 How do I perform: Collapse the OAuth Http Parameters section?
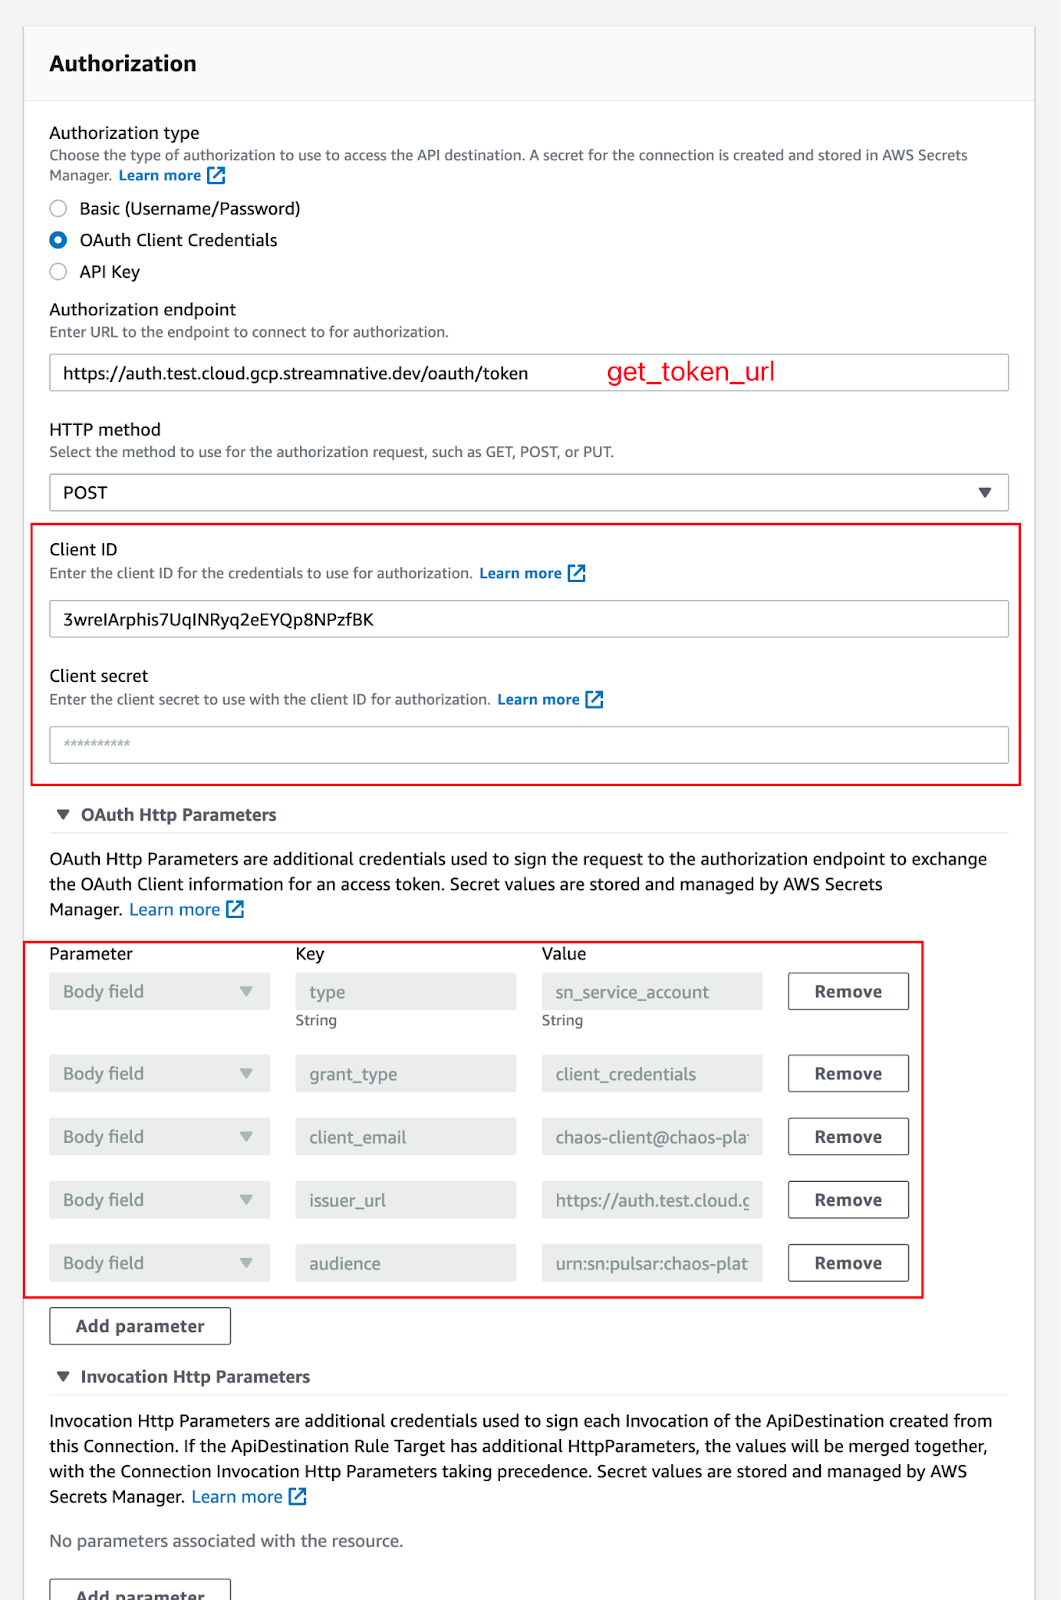tap(63, 815)
